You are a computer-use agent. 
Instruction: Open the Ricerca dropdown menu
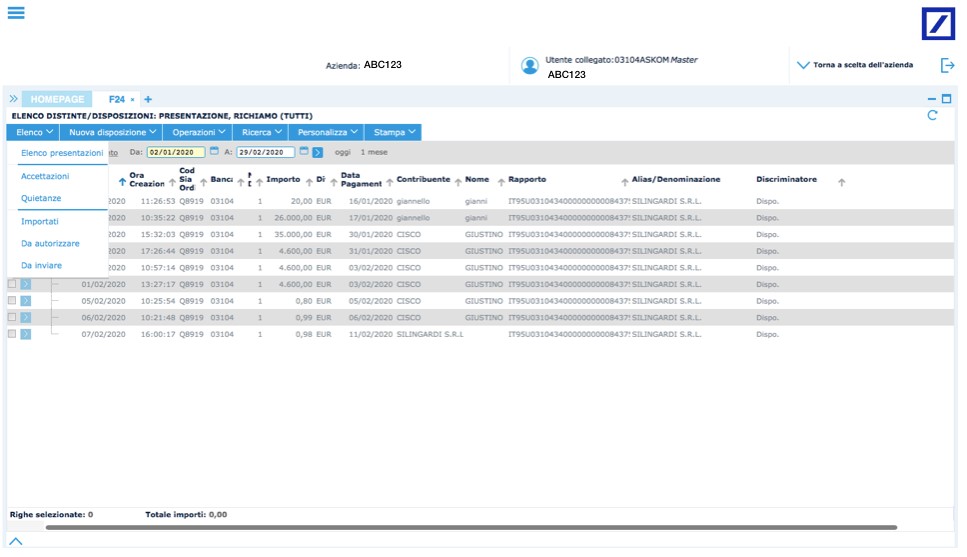pos(261,133)
